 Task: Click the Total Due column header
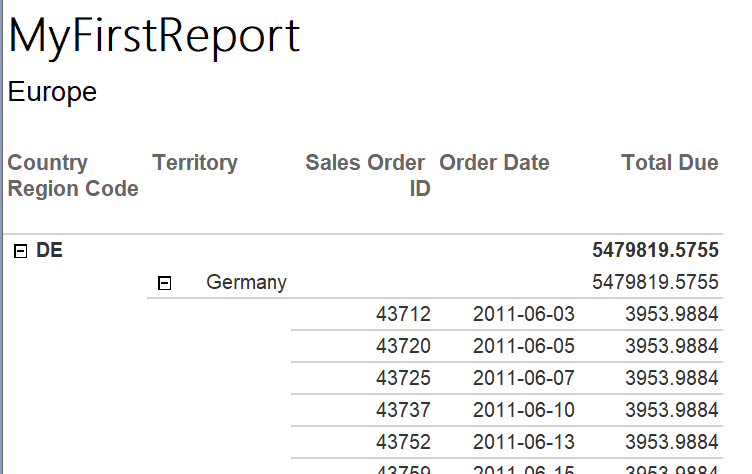(670, 163)
